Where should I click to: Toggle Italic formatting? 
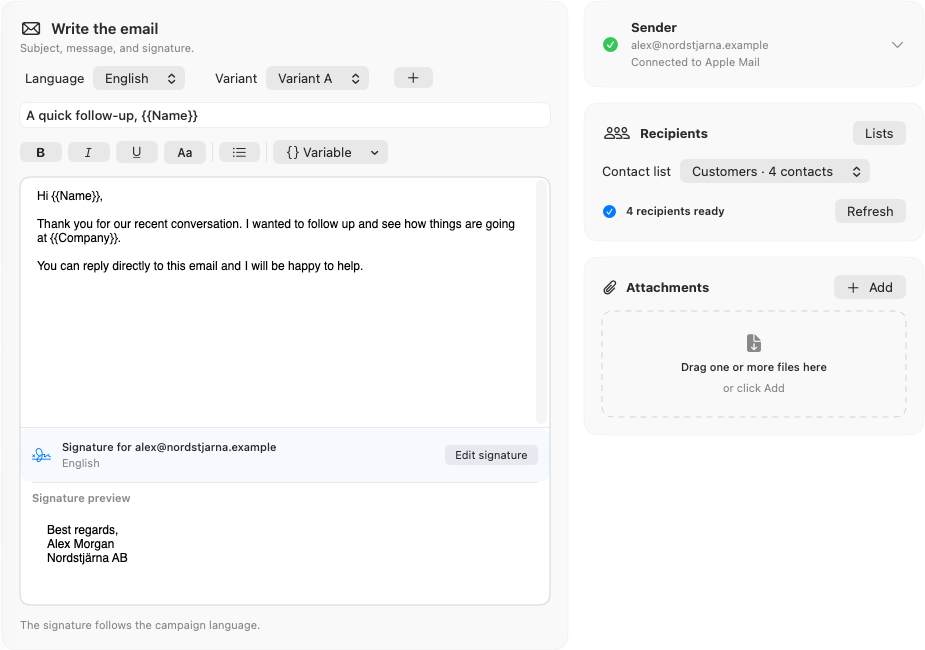88,152
